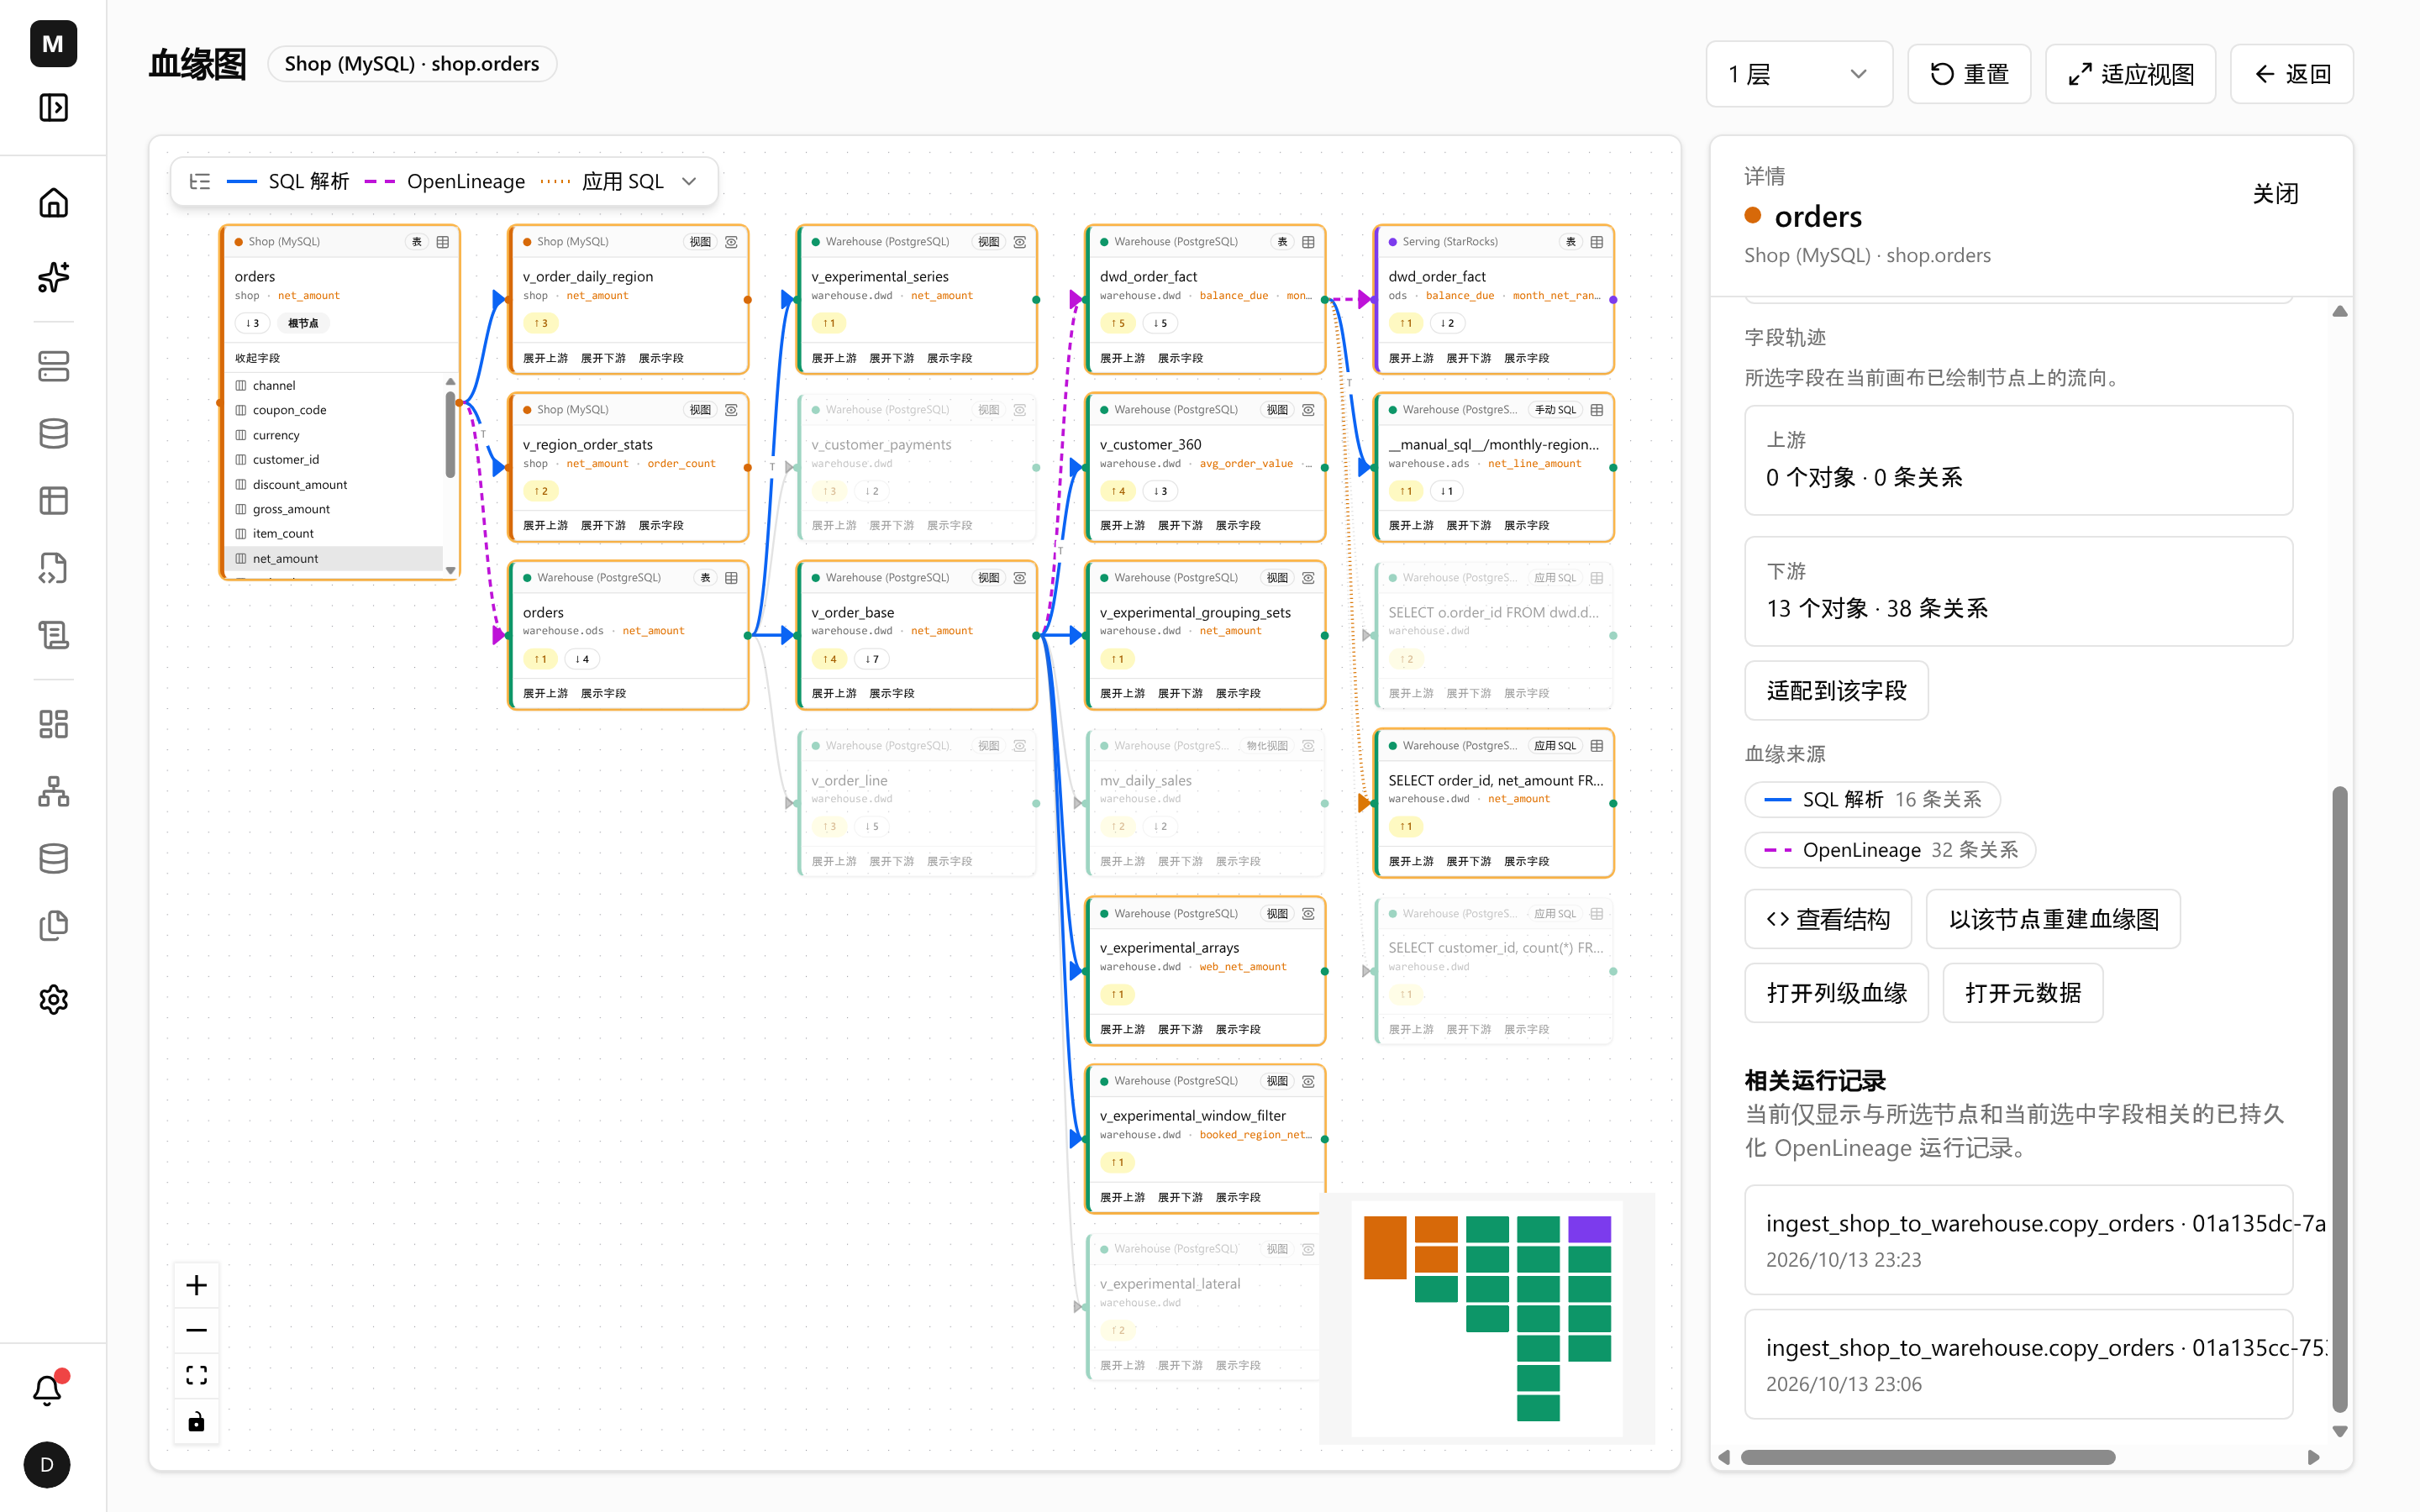The height and width of the screenshot is (1512, 2420).
Task: Open the 1 层 depth dropdown
Action: coord(1799,74)
